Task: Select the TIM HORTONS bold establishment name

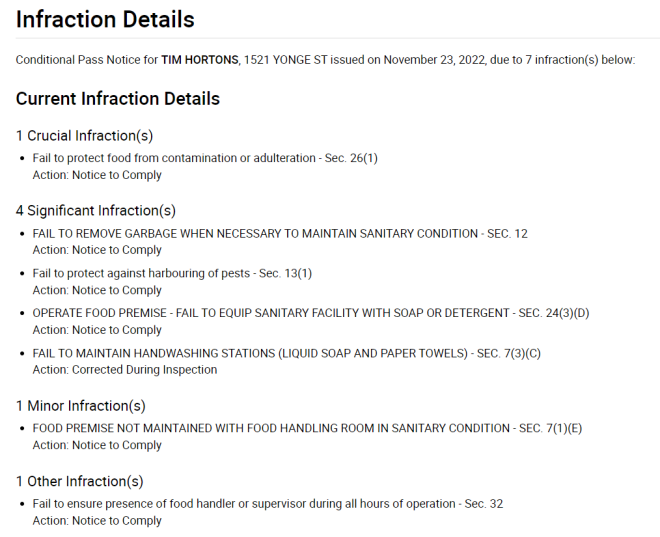Action: [200, 60]
